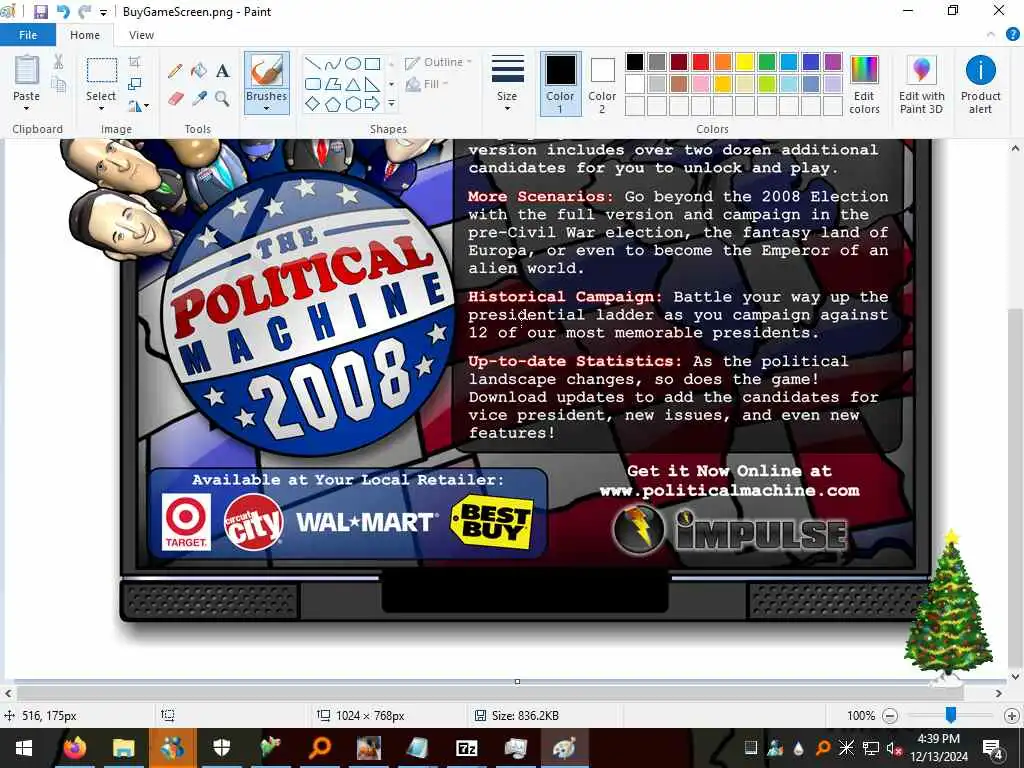The image size is (1024, 768).
Task: Choose the Oval shape
Action: tap(353, 63)
